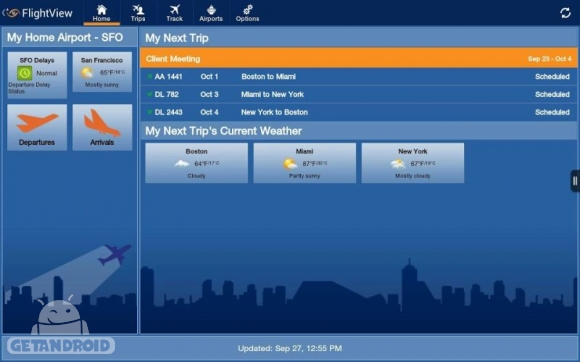
Task: Click the Oct 4 date cell
Action: pyautogui.click(x=209, y=112)
